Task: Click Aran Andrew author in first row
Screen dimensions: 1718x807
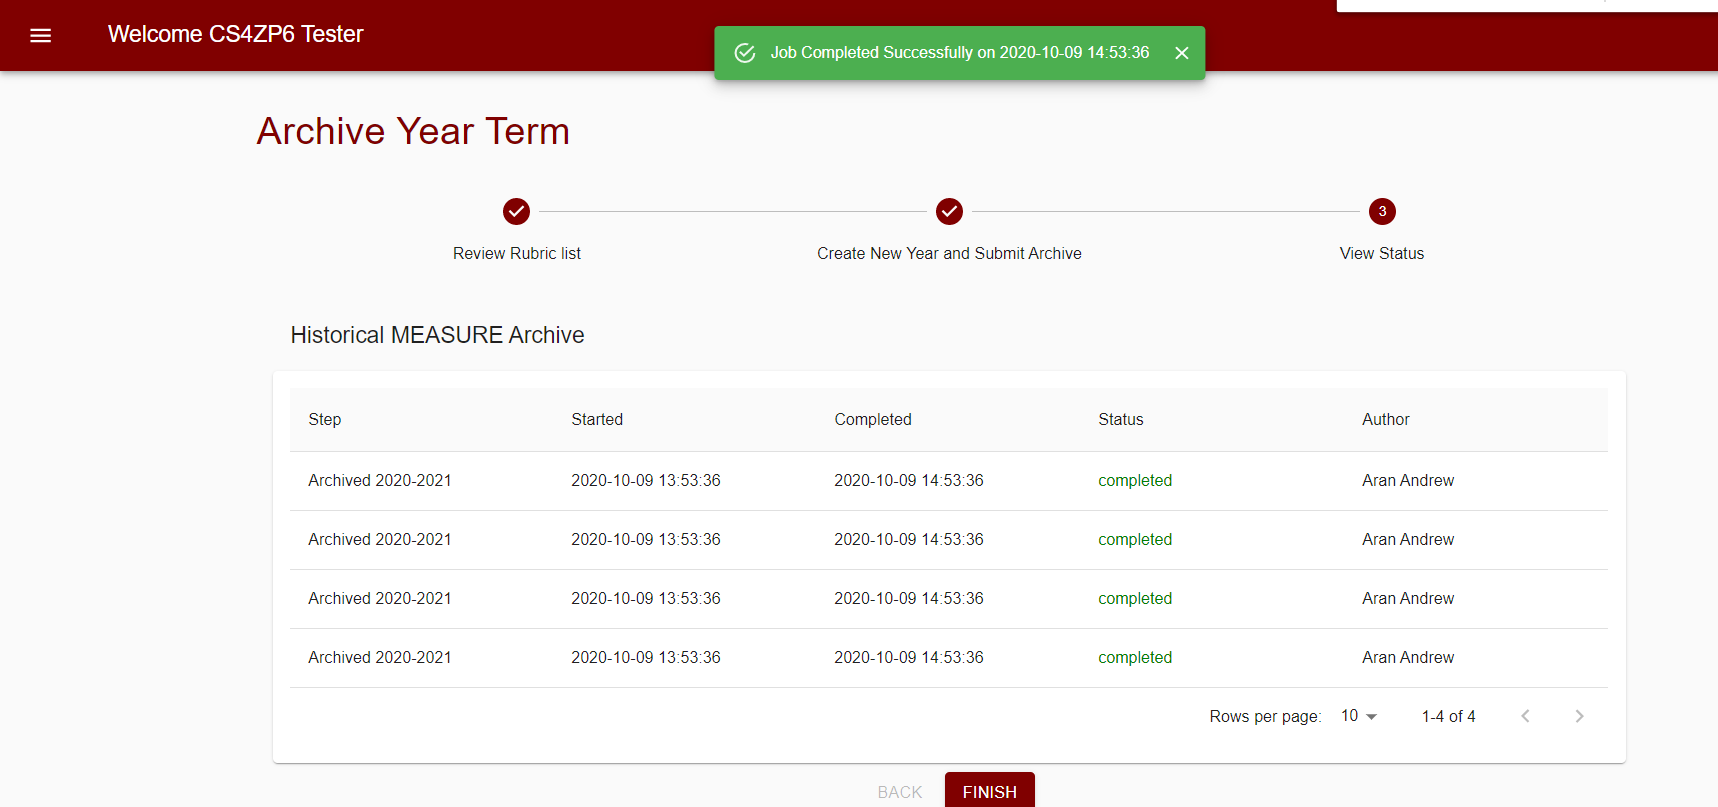Action: 1408,481
